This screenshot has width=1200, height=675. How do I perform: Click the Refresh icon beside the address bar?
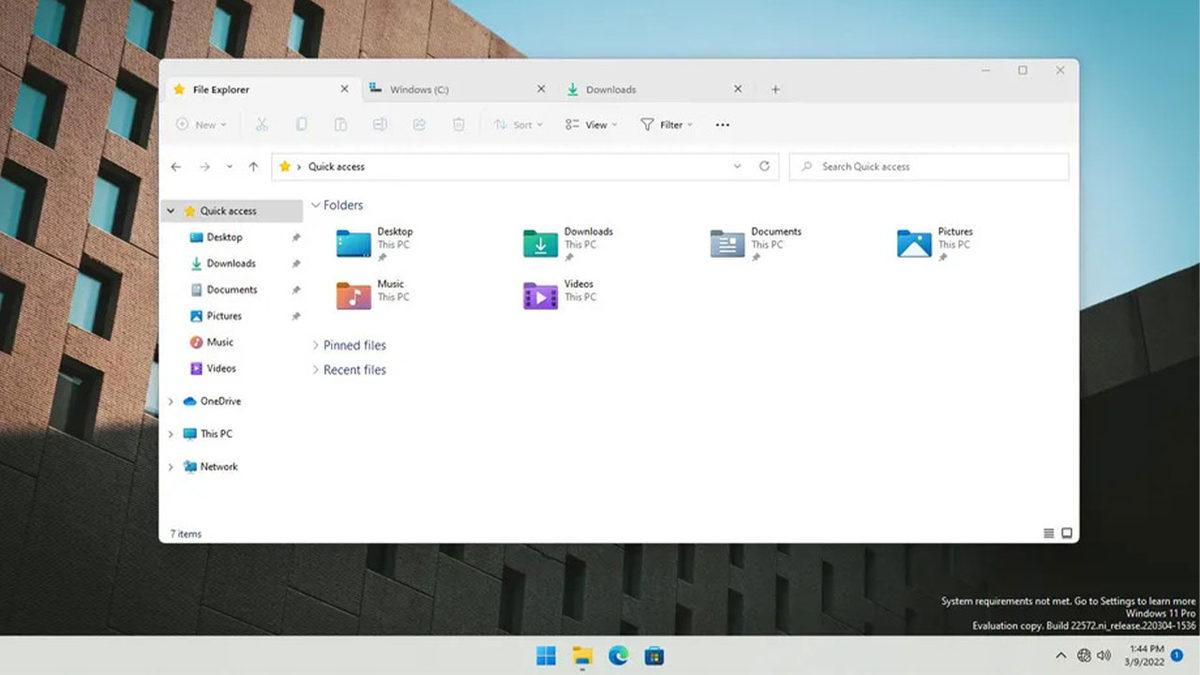[762, 166]
